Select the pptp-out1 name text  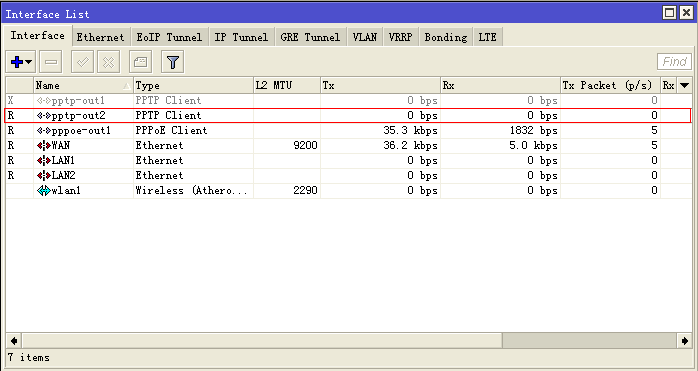78,101
